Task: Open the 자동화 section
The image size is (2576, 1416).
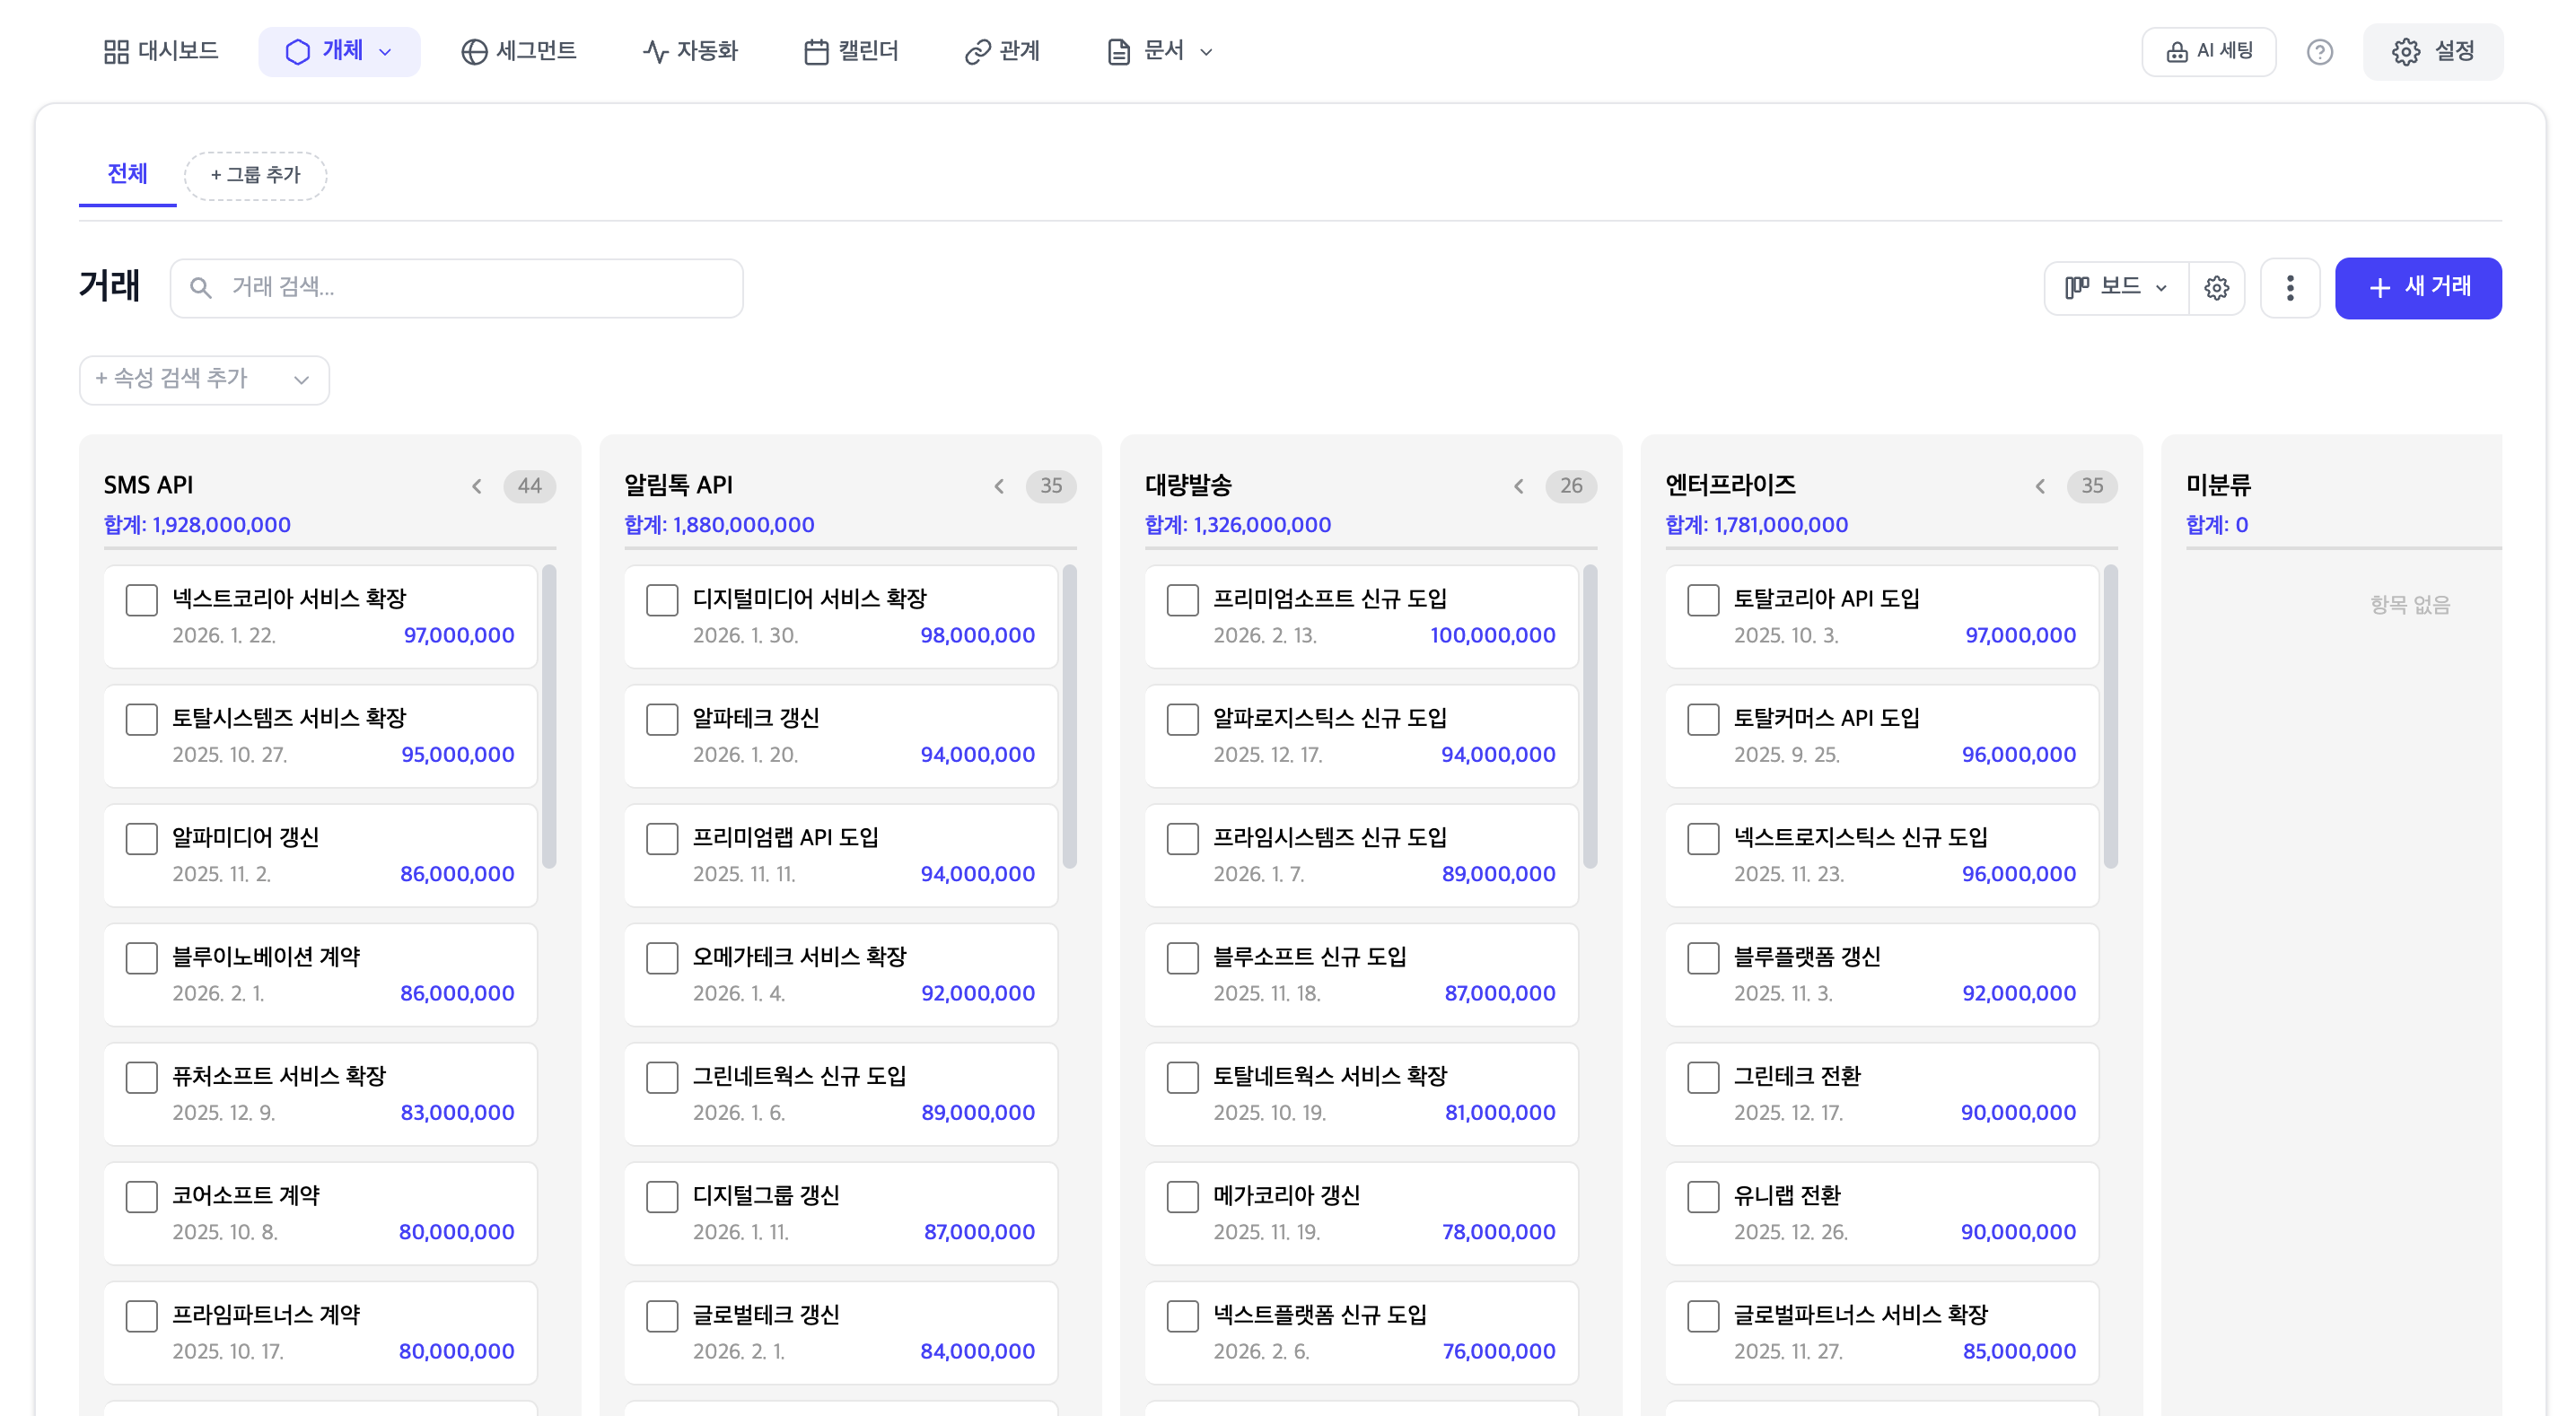Action: click(691, 51)
